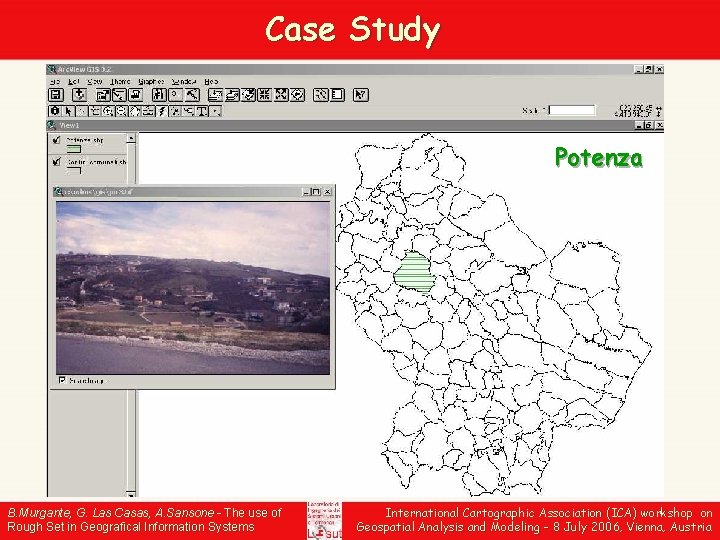The height and width of the screenshot is (540, 720).
Task: Click table of contents scroll-up arrow
Action: (x=131, y=138)
